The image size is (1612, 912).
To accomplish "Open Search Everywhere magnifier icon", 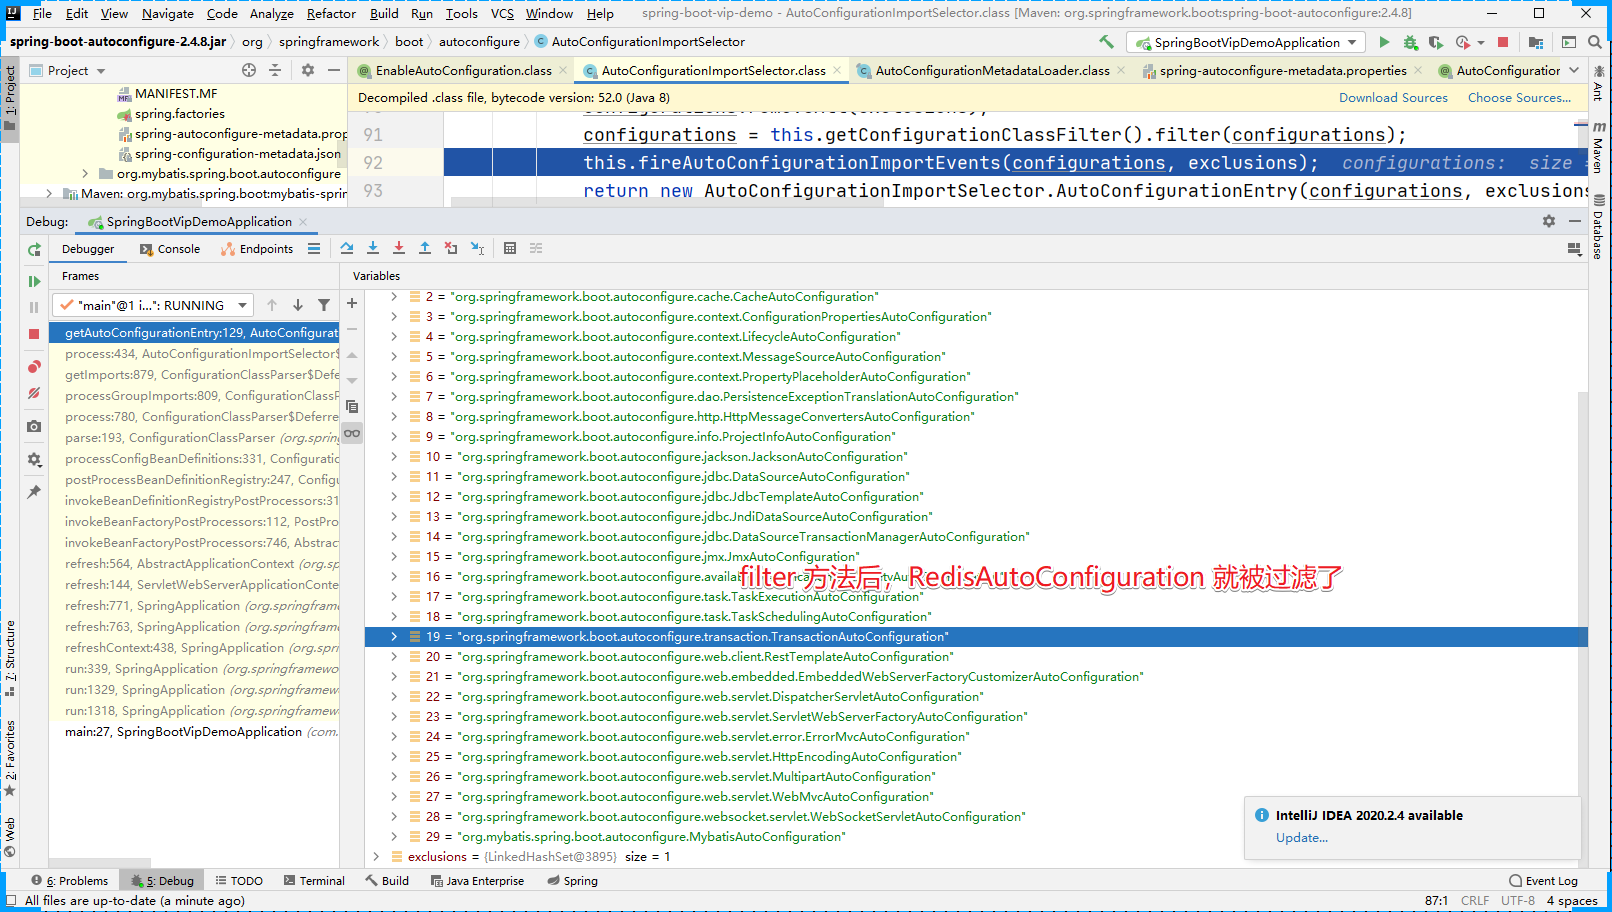I will (x=1594, y=42).
